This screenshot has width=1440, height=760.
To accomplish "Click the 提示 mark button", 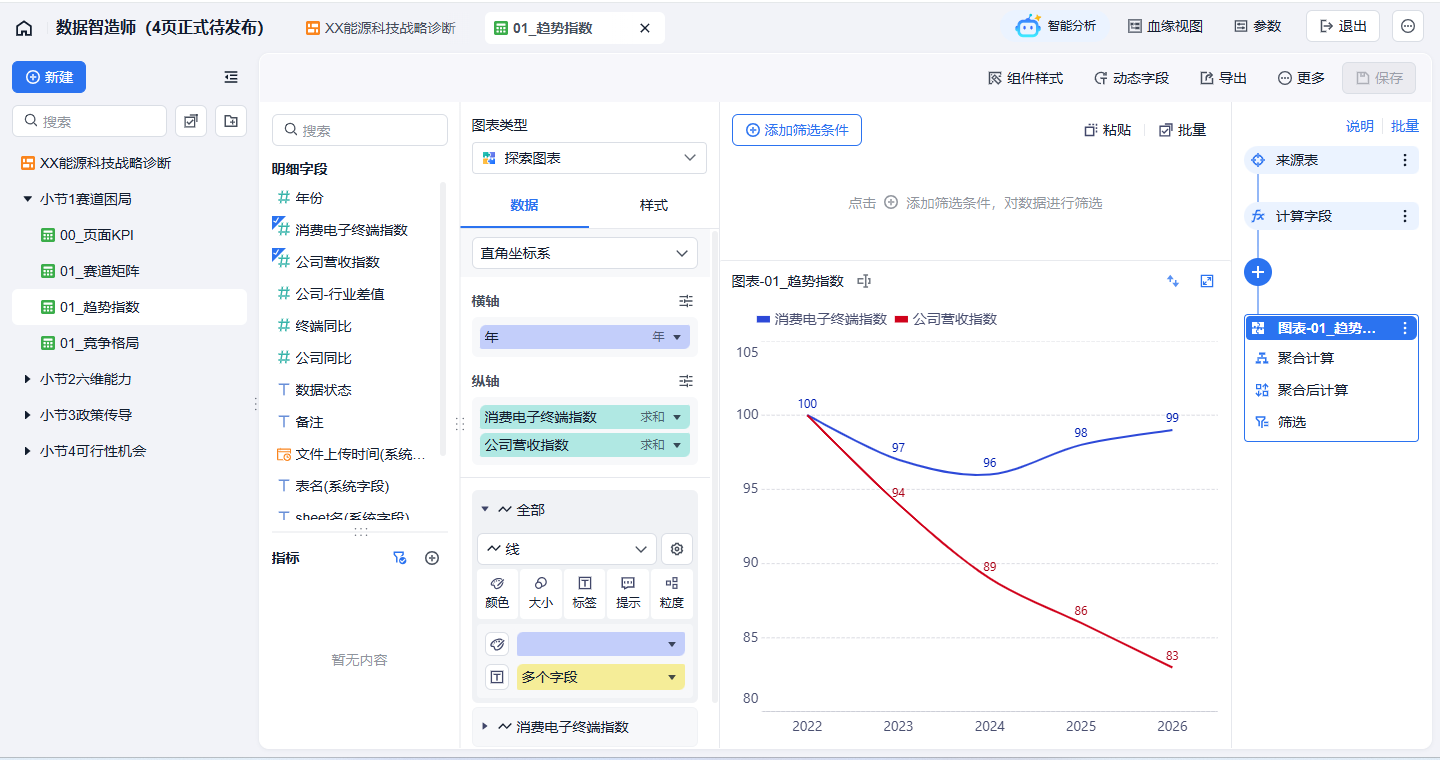I will (628, 594).
